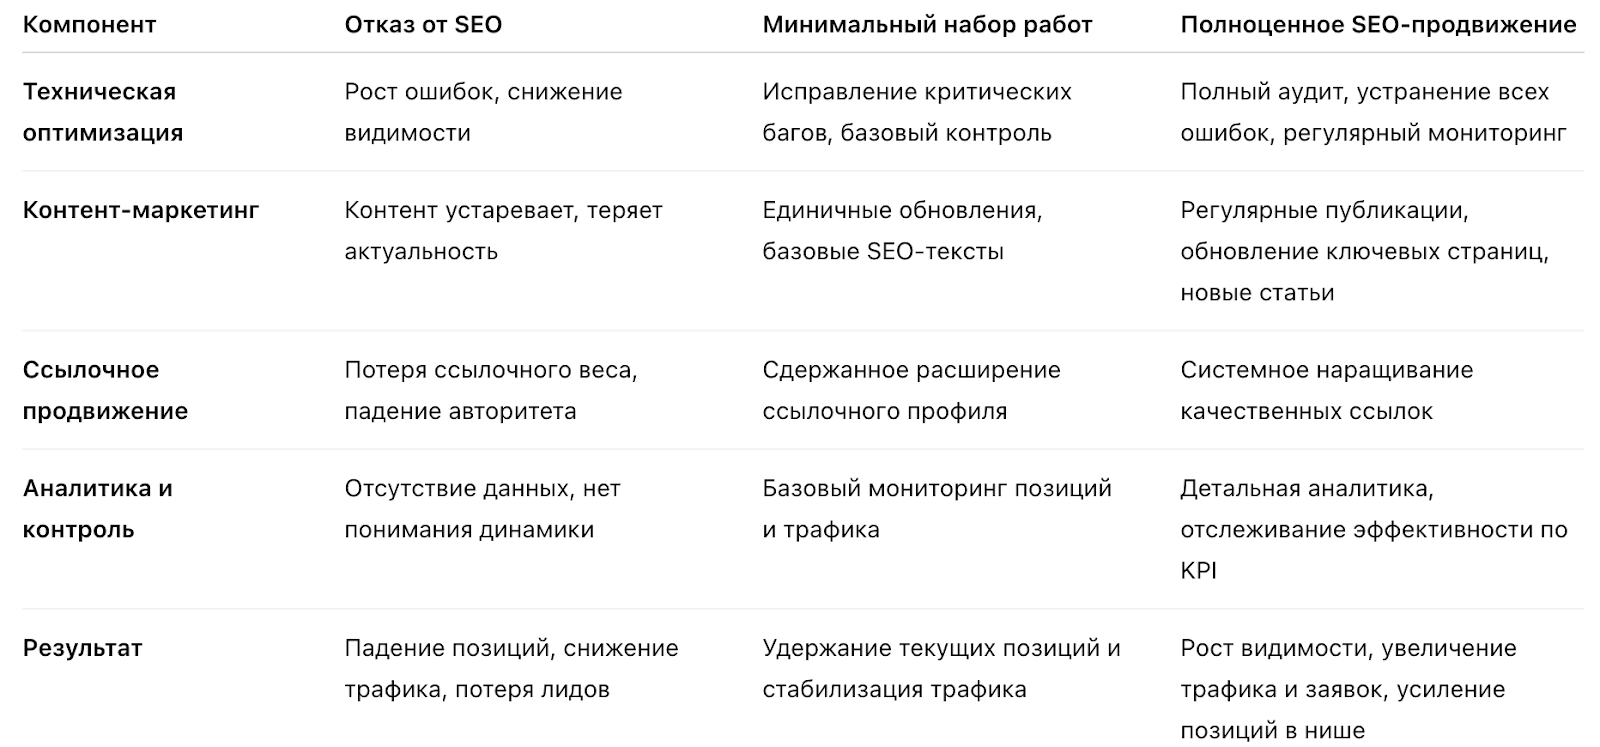Click the 'Контент-маркетинг' row label
Viewport: 1600px width, 747px height.
[x=141, y=210]
